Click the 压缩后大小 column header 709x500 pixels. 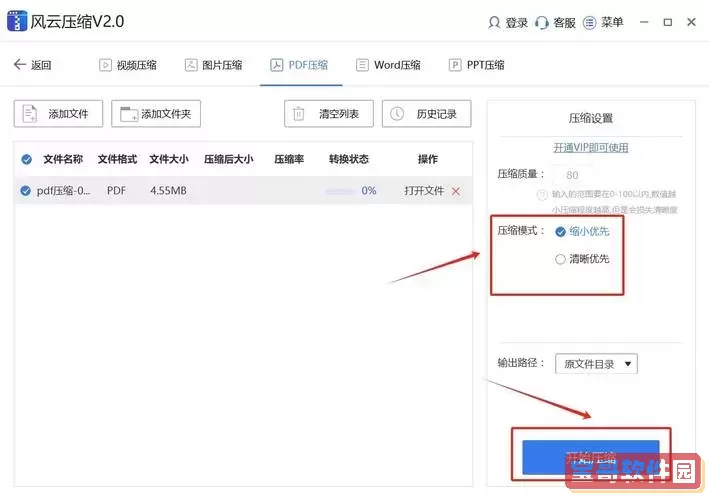pos(228,159)
